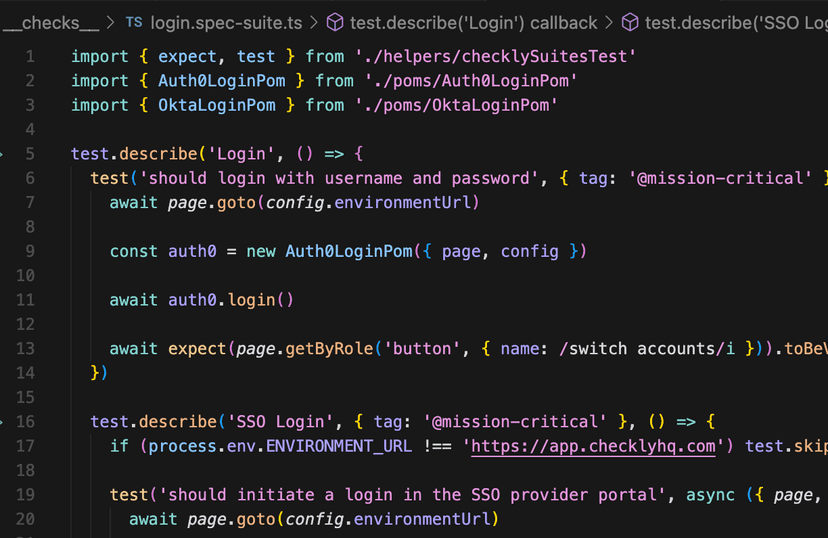The width and height of the screenshot is (828, 538).
Task: Click the './poms/Auth0LoginPom' import path
Action: 470,81
